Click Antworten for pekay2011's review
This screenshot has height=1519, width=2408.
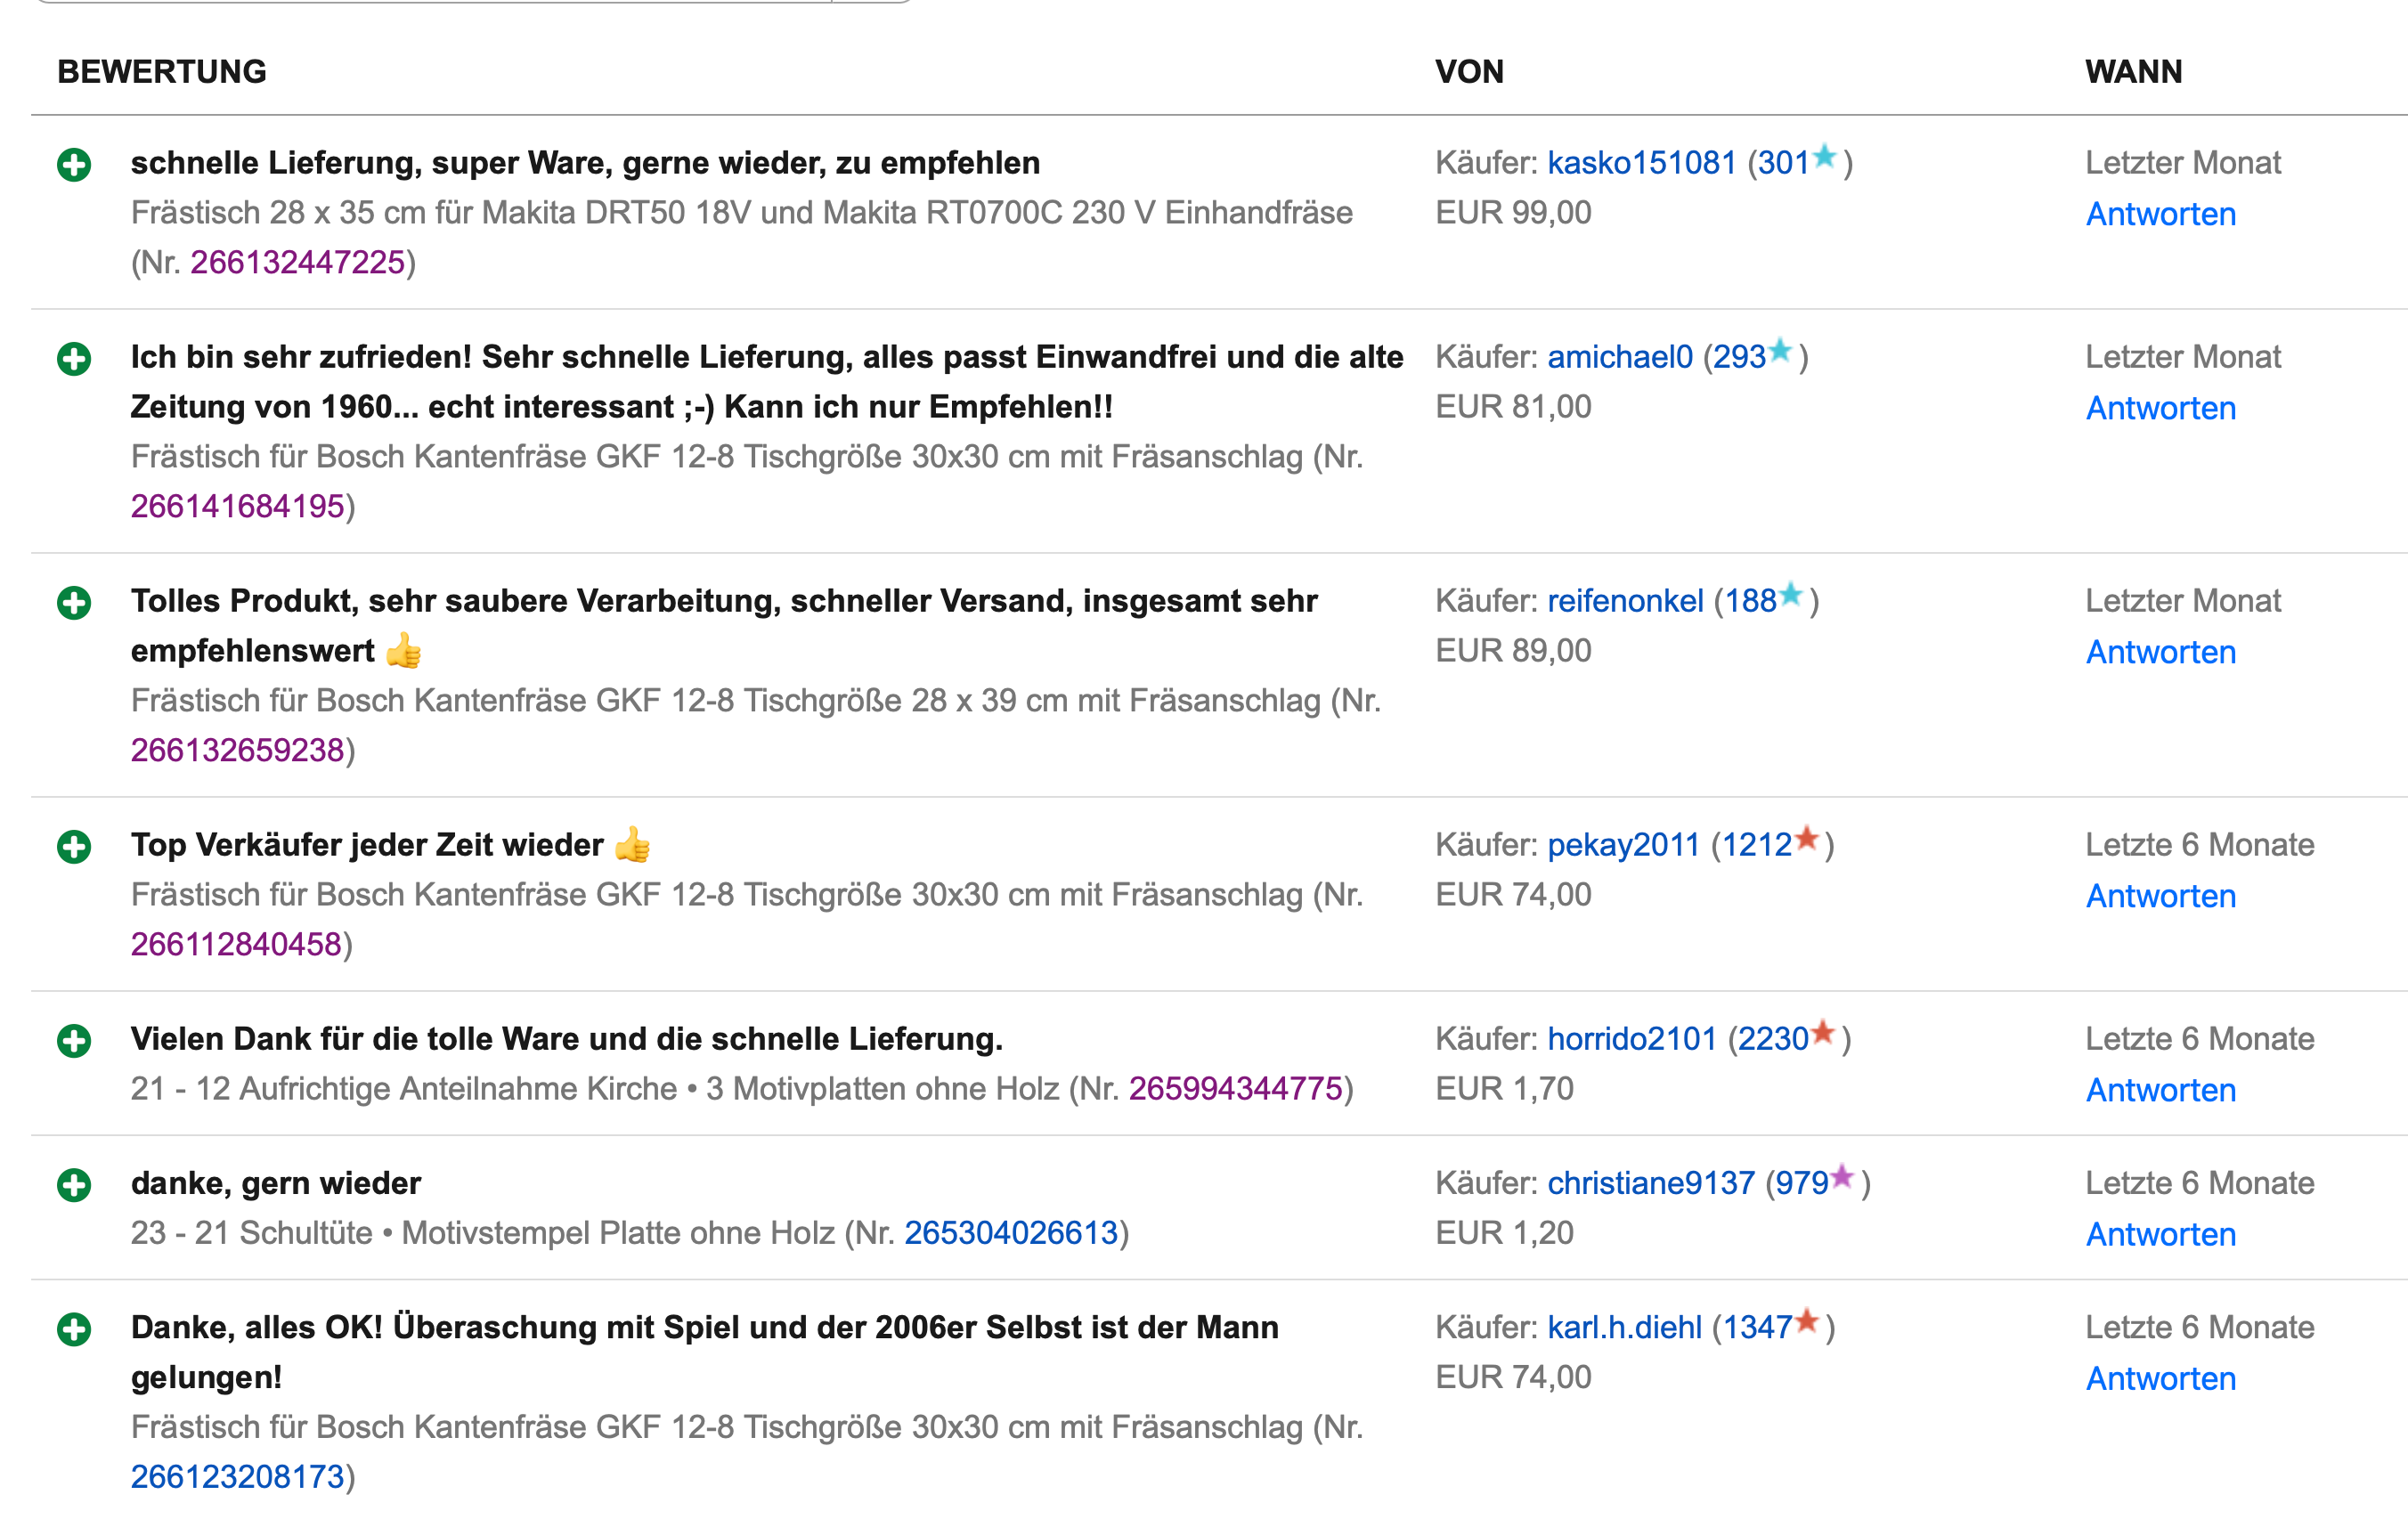pyautogui.click(x=2160, y=897)
